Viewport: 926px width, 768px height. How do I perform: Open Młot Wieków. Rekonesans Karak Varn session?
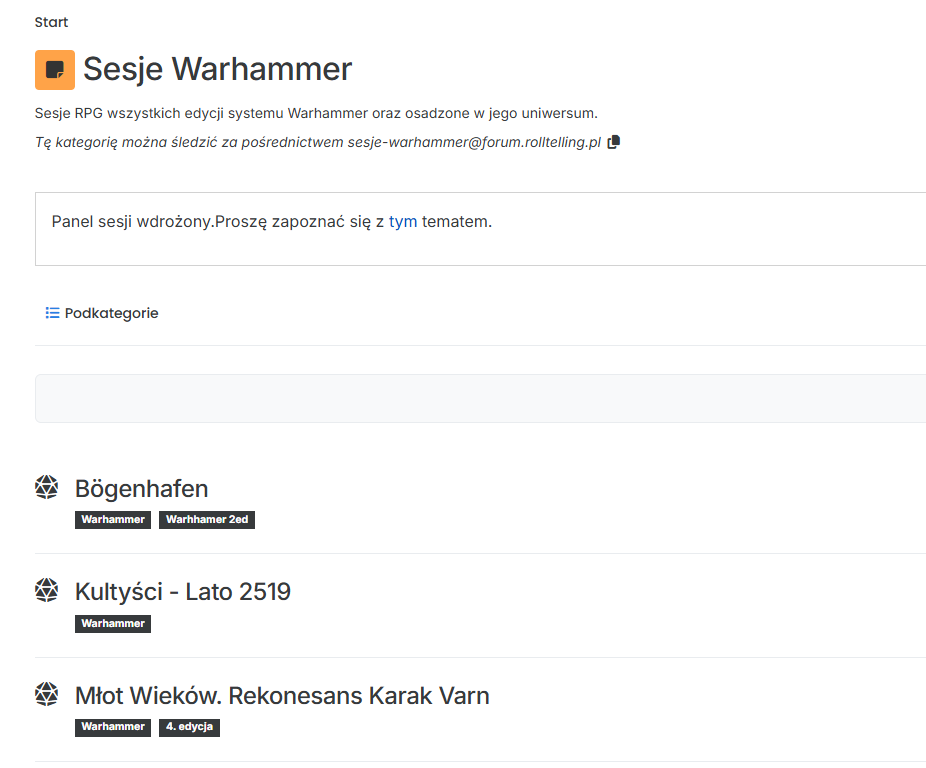[282, 696]
